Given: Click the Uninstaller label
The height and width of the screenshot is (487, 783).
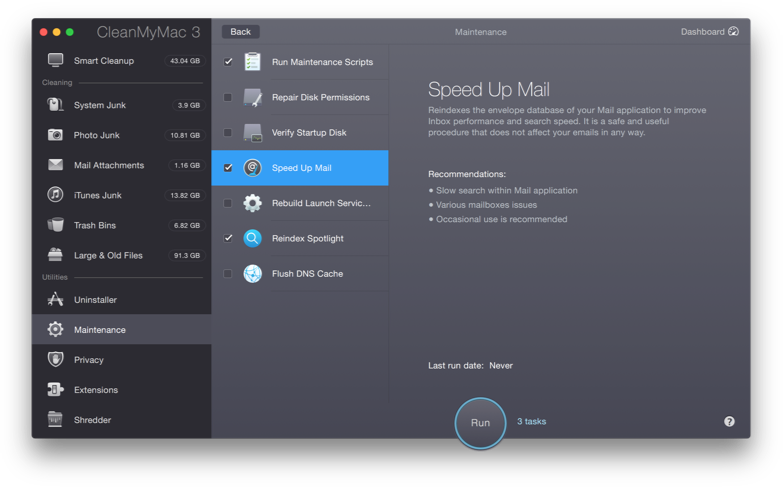Looking at the screenshot, I should pos(95,300).
